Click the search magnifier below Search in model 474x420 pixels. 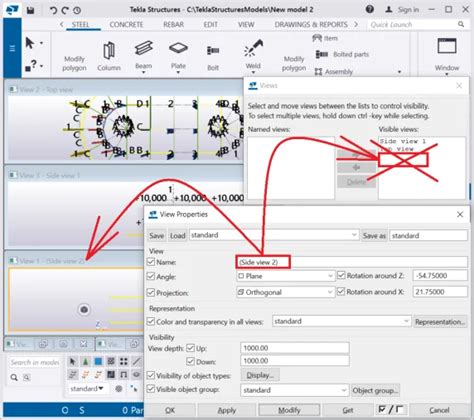(x=14, y=377)
